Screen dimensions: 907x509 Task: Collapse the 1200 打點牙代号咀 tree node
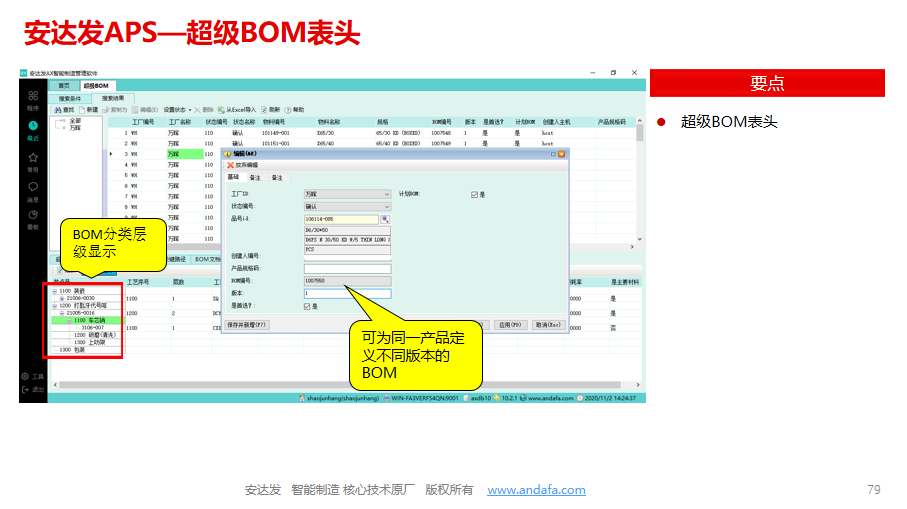pos(55,305)
